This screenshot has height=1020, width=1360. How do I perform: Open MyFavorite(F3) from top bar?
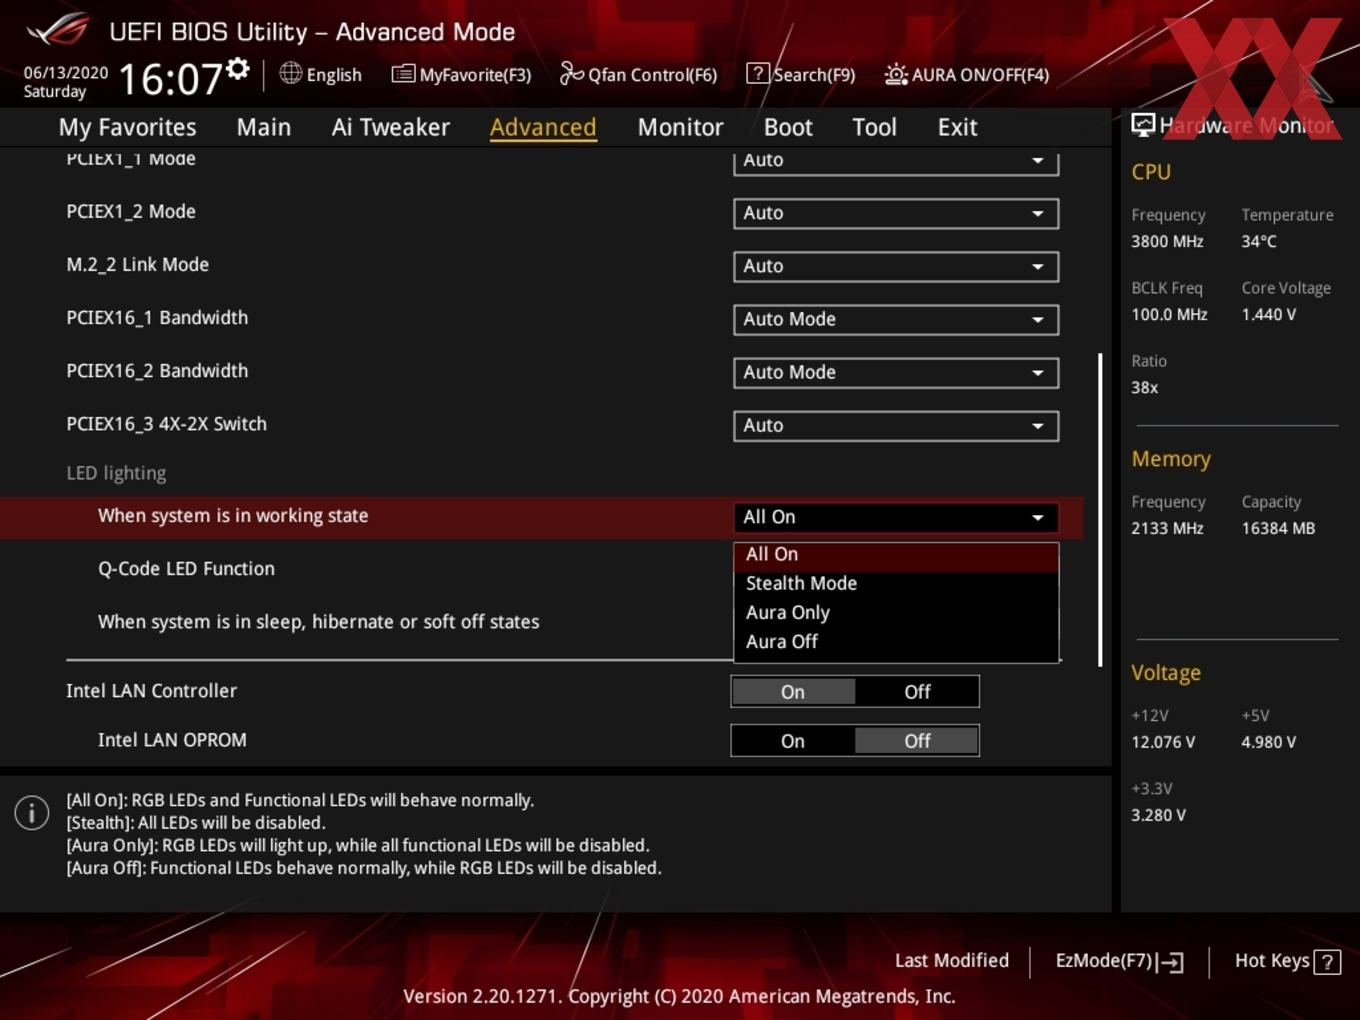pos(462,74)
